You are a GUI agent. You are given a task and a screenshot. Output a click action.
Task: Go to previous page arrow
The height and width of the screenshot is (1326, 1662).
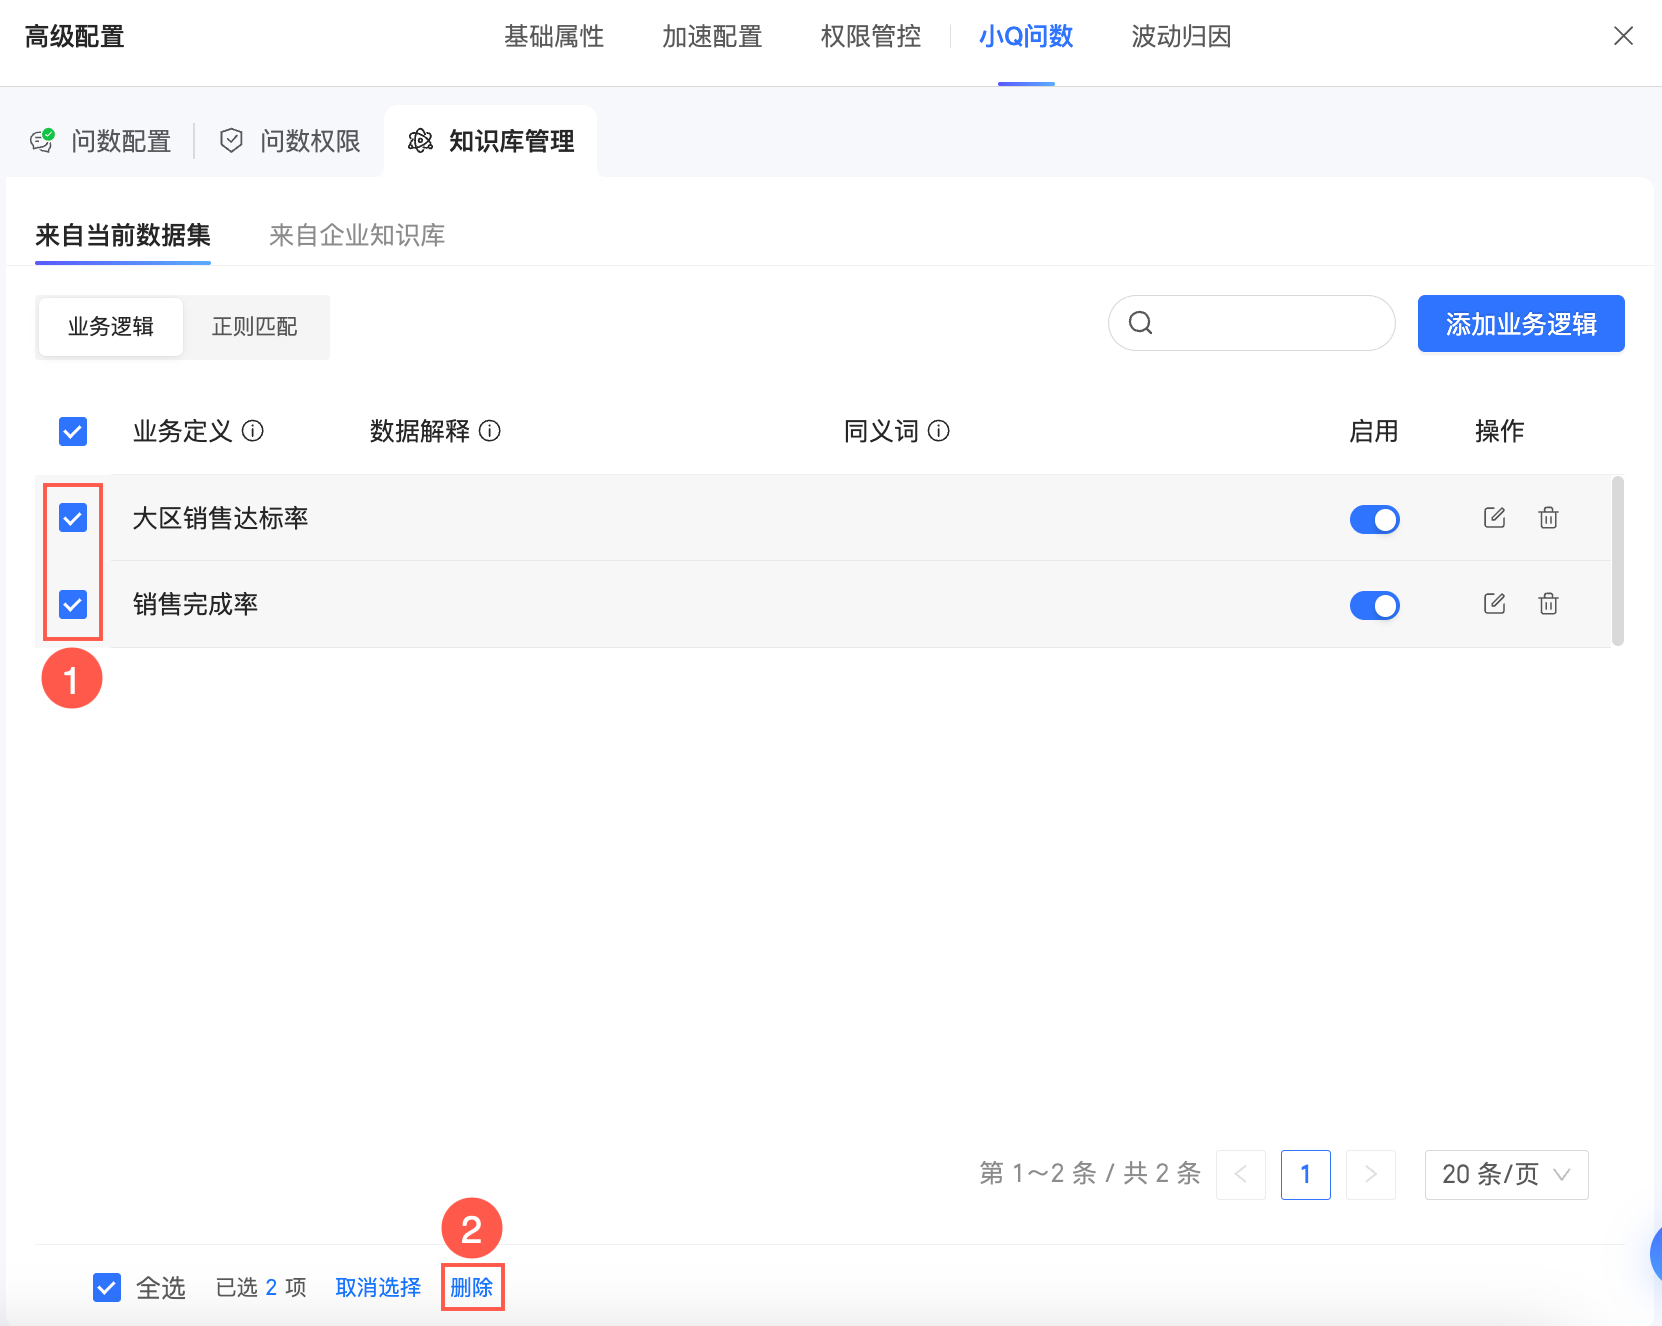(1241, 1174)
